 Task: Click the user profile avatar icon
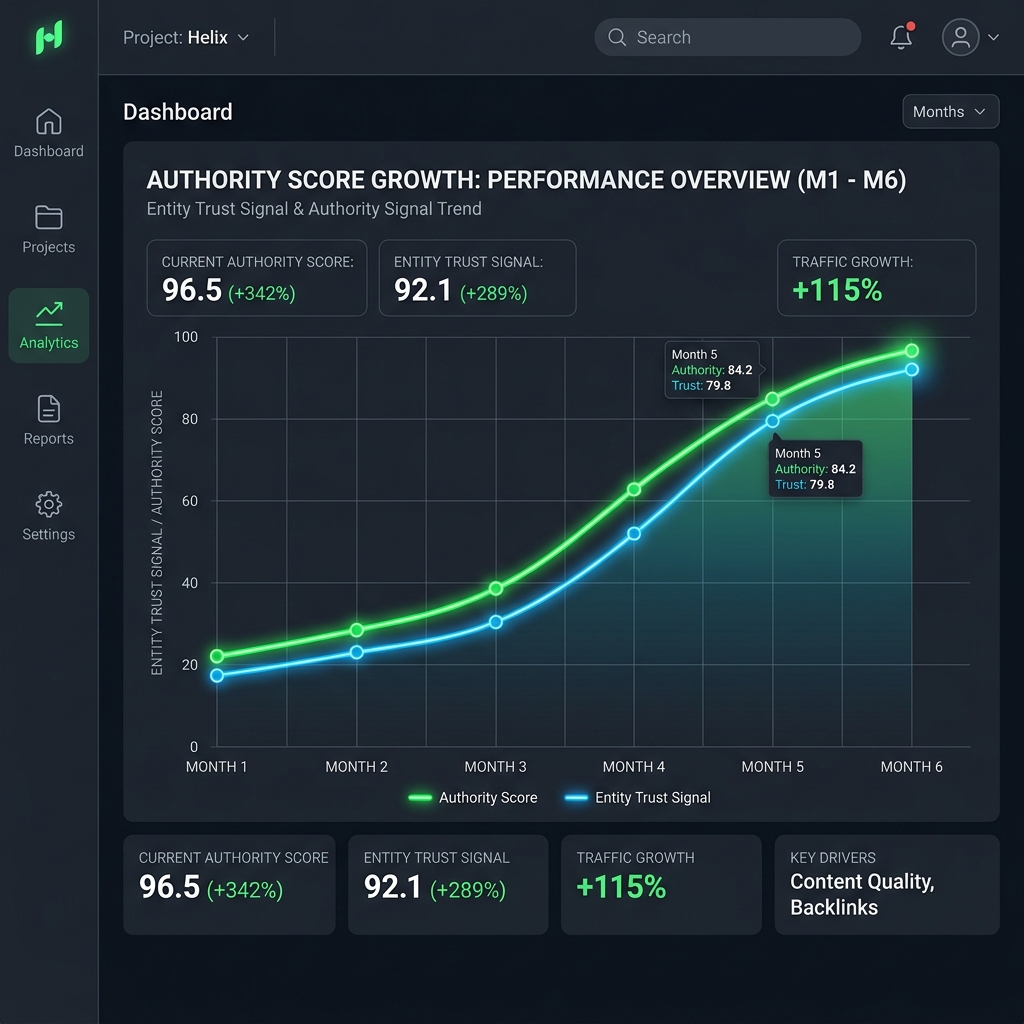[x=960, y=37]
